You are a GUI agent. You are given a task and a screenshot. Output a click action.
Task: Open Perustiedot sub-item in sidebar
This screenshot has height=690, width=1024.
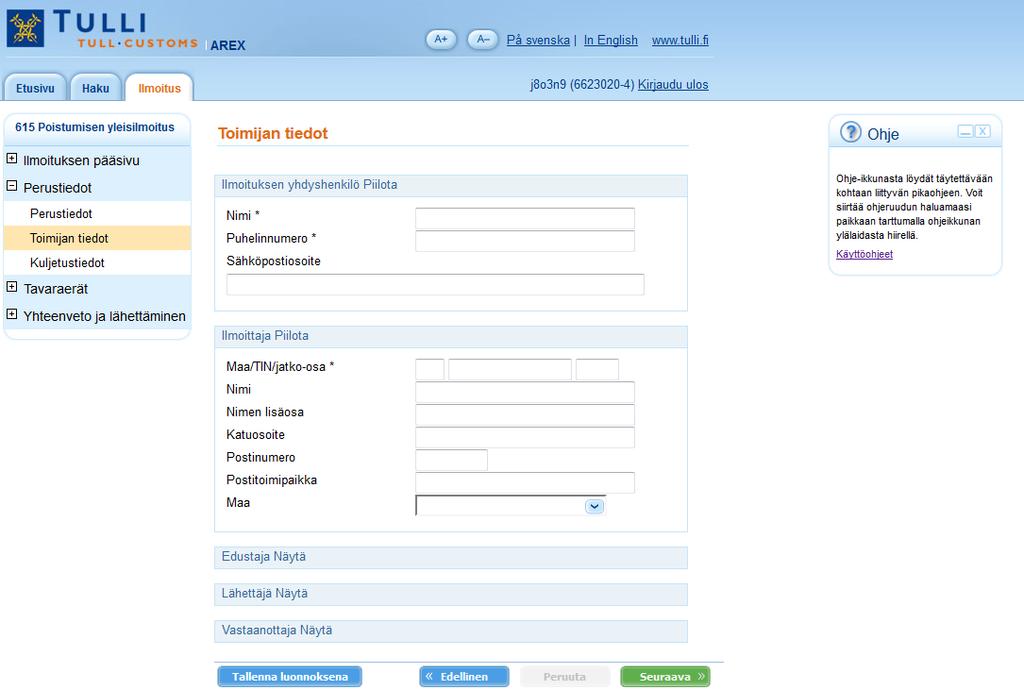(61, 213)
